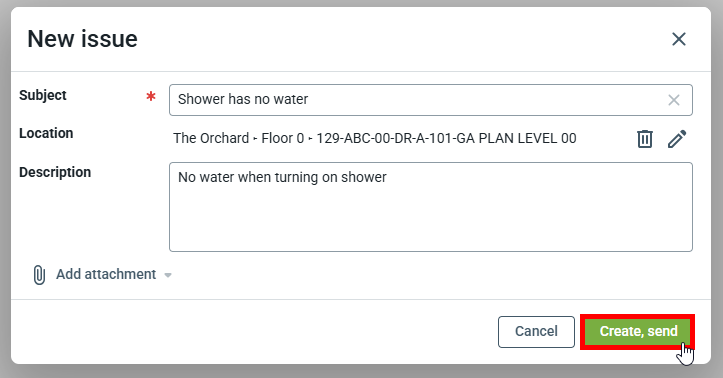Click the Description field label
The height and width of the screenshot is (378, 723).
(x=55, y=172)
